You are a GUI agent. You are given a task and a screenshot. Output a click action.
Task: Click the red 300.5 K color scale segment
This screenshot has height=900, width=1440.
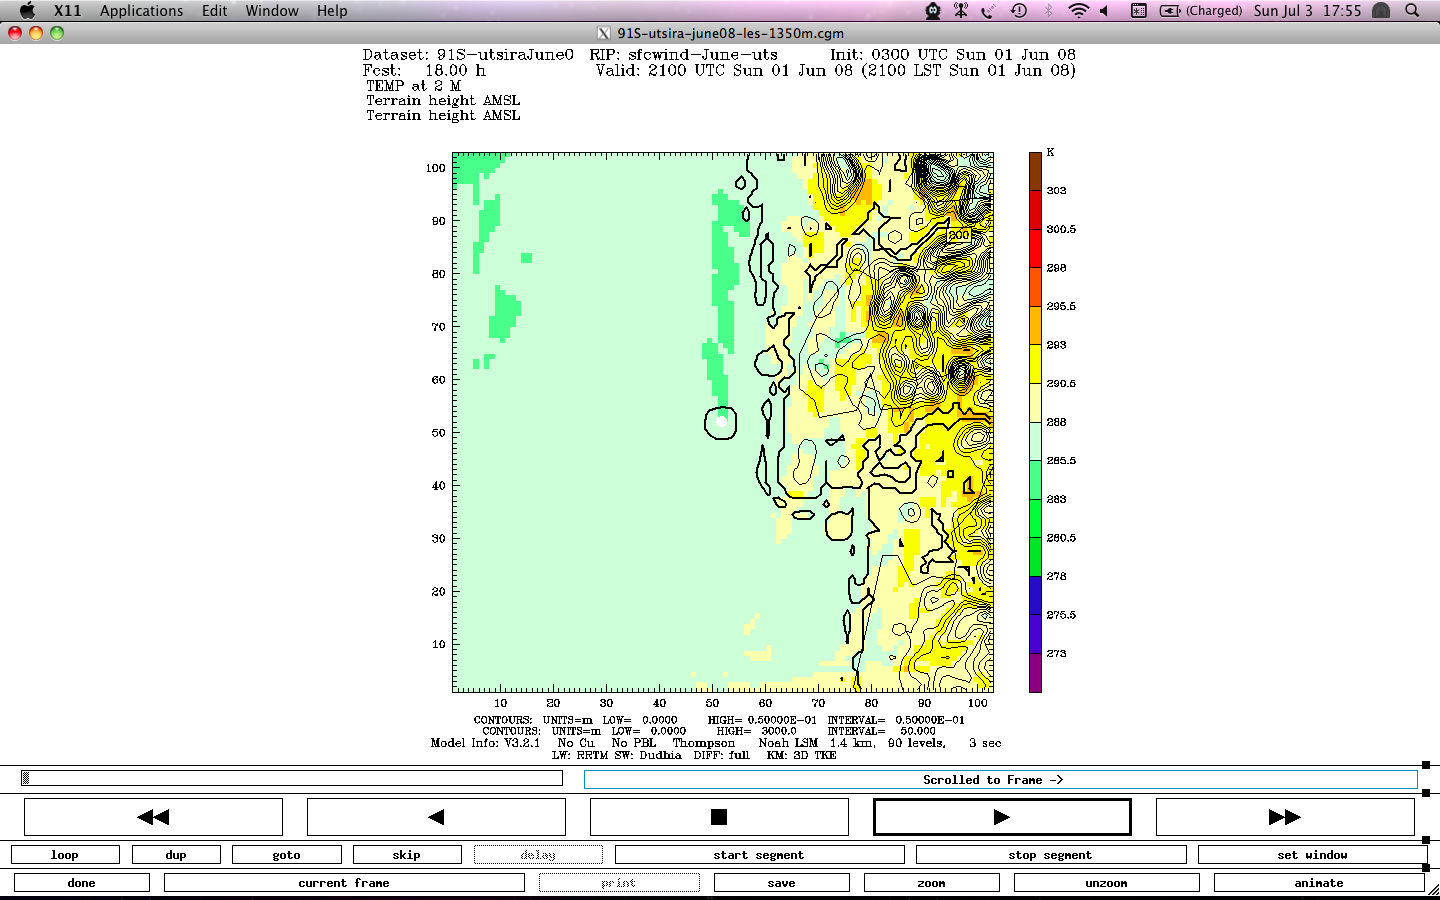point(1035,229)
